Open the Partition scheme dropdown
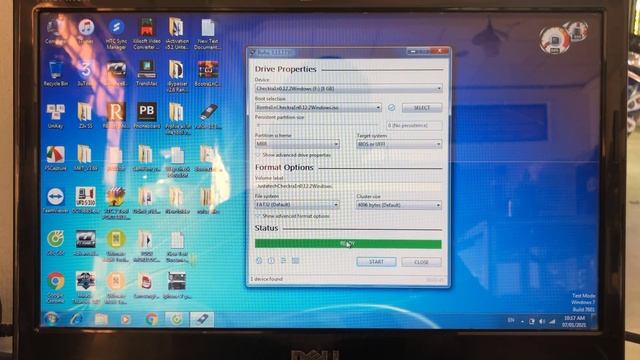Screen dimensions: 640x360 point(297,144)
